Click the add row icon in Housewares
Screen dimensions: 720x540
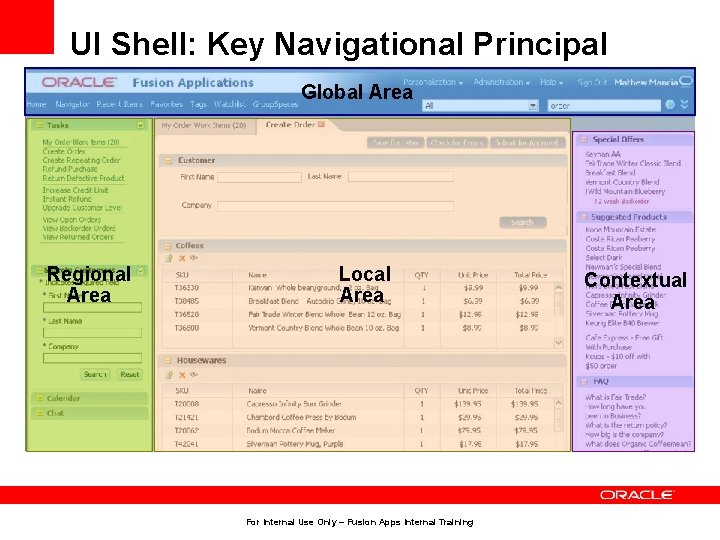(x=169, y=375)
